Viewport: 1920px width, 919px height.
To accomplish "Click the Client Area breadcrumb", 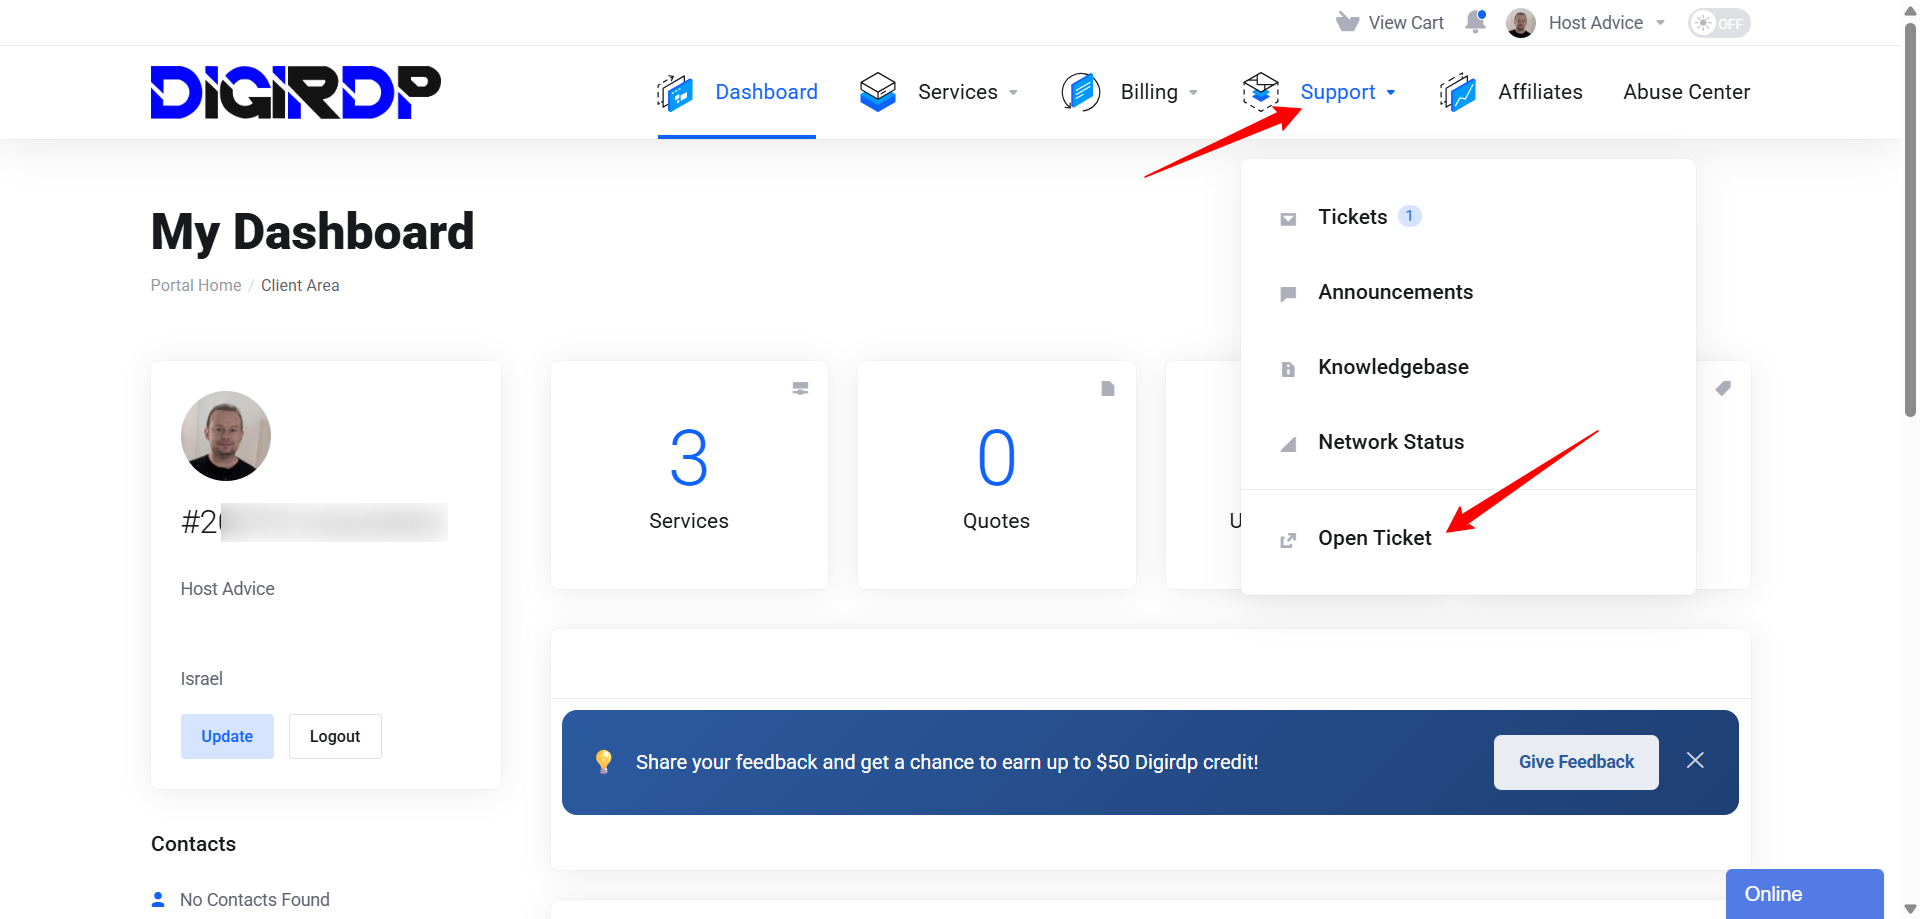I will (x=300, y=285).
